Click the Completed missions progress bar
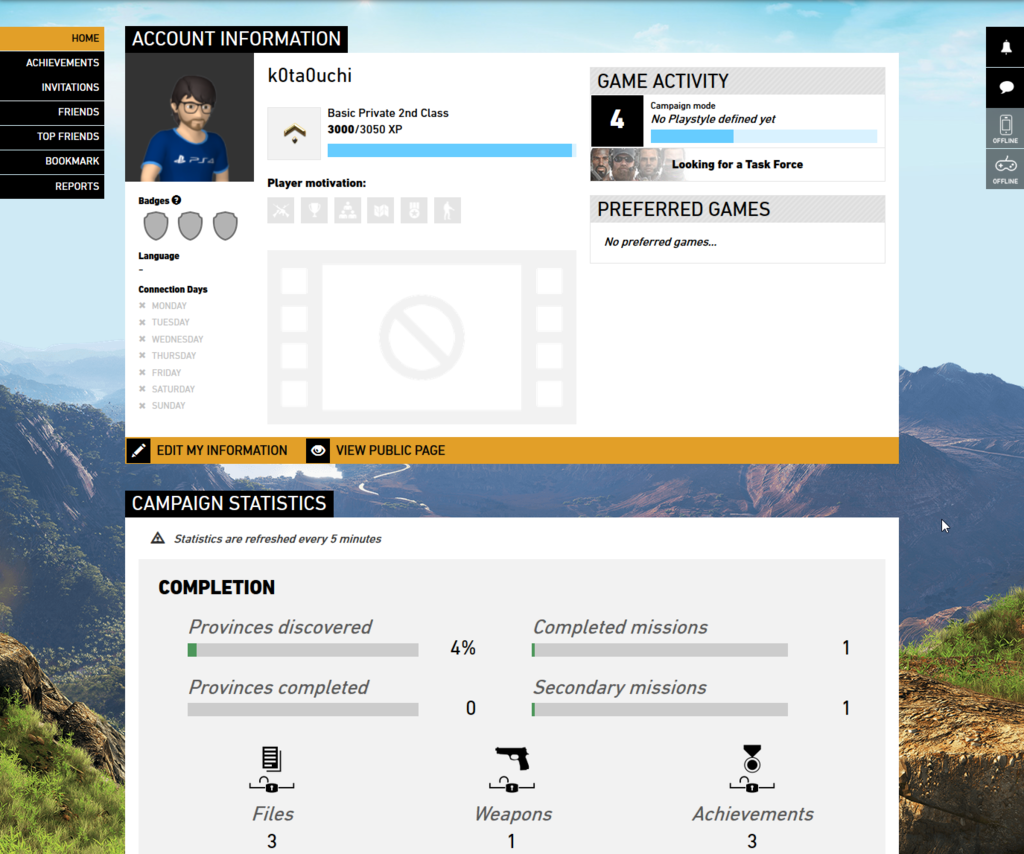The height and width of the screenshot is (854, 1024). click(x=660, y=650)
